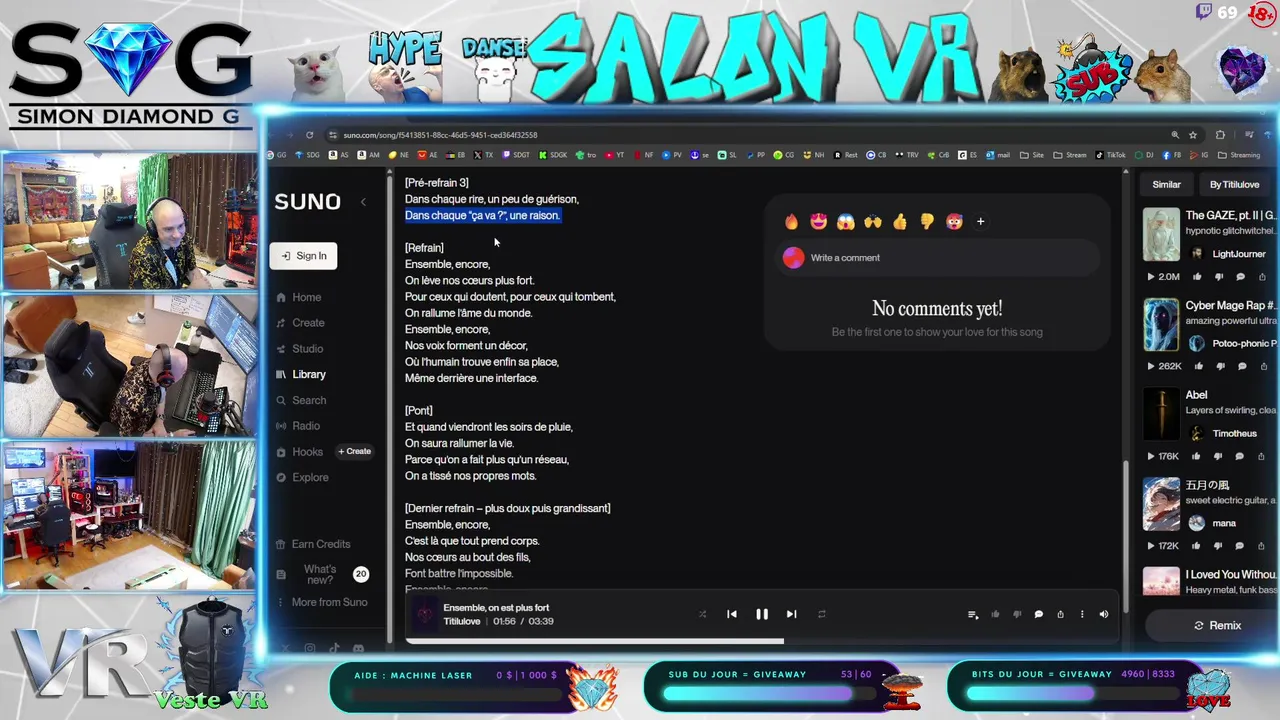Seek on the song progress bar

click(x=762, y=641)
